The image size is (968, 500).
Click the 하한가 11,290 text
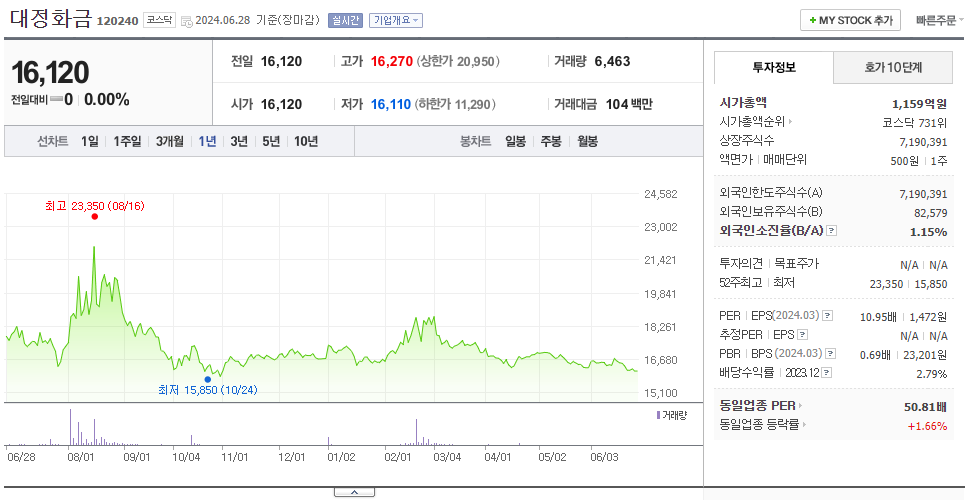[456, 104]
